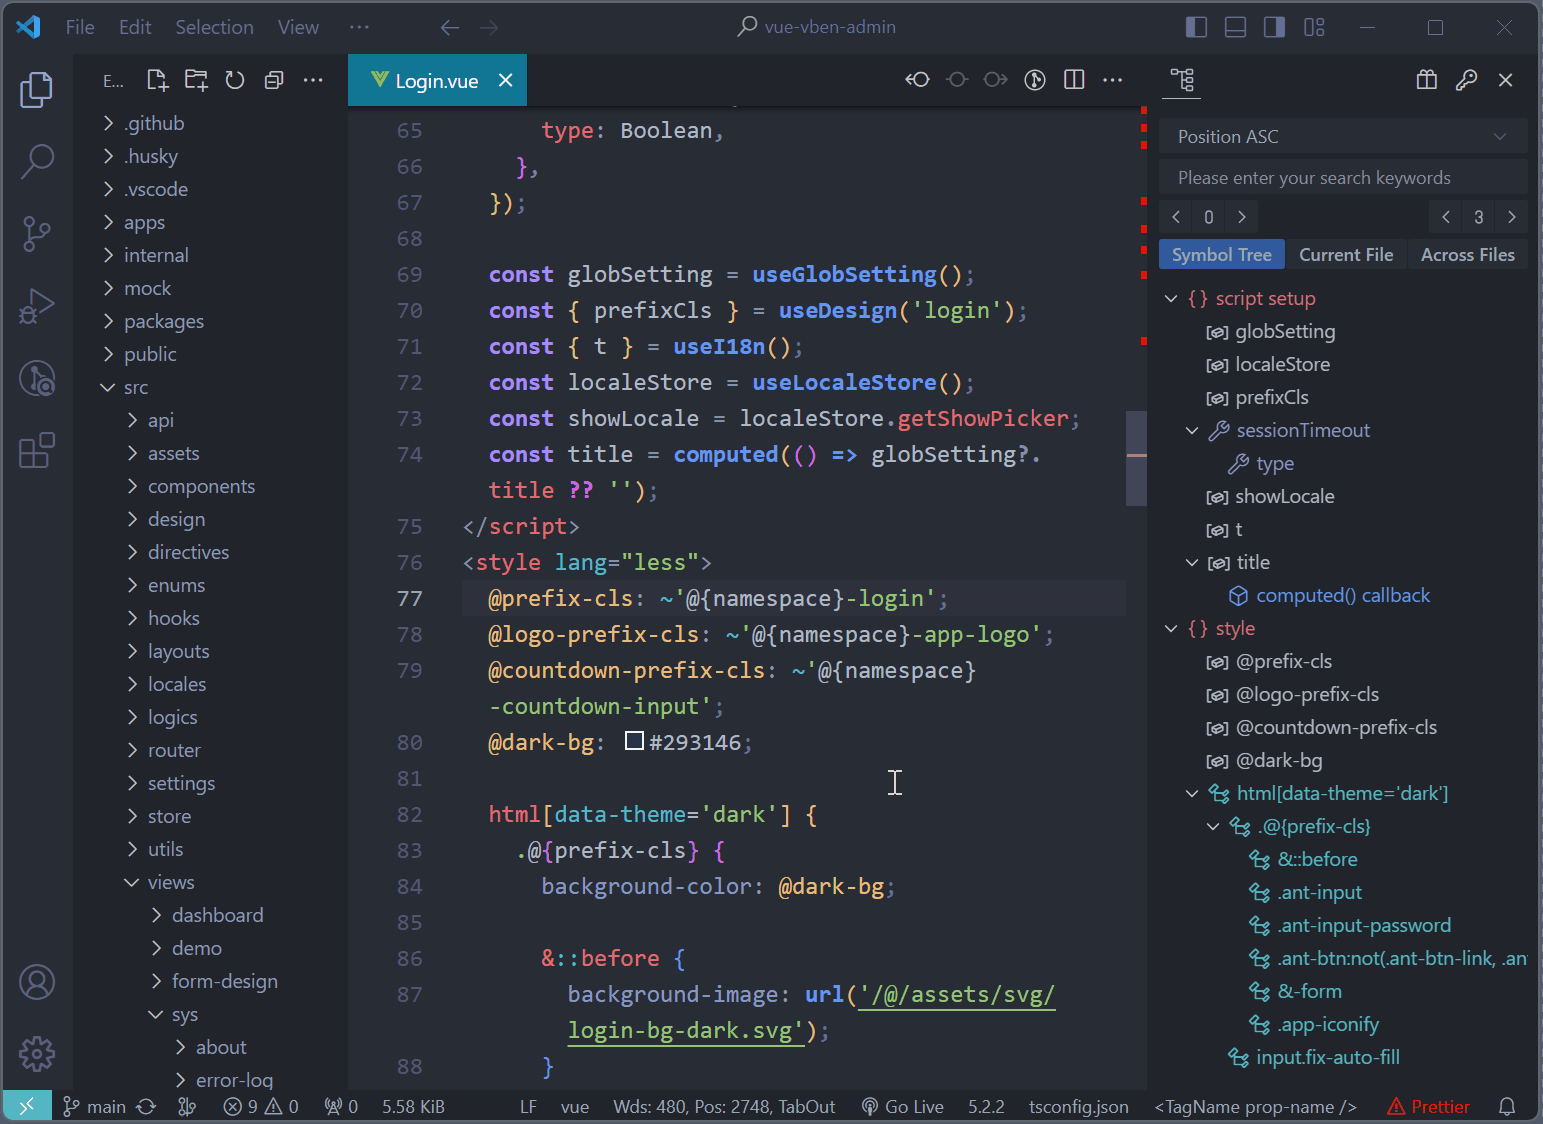Click the symbol tree panel icon
Screen dimensions: 1543x1124
[1182, 80]
